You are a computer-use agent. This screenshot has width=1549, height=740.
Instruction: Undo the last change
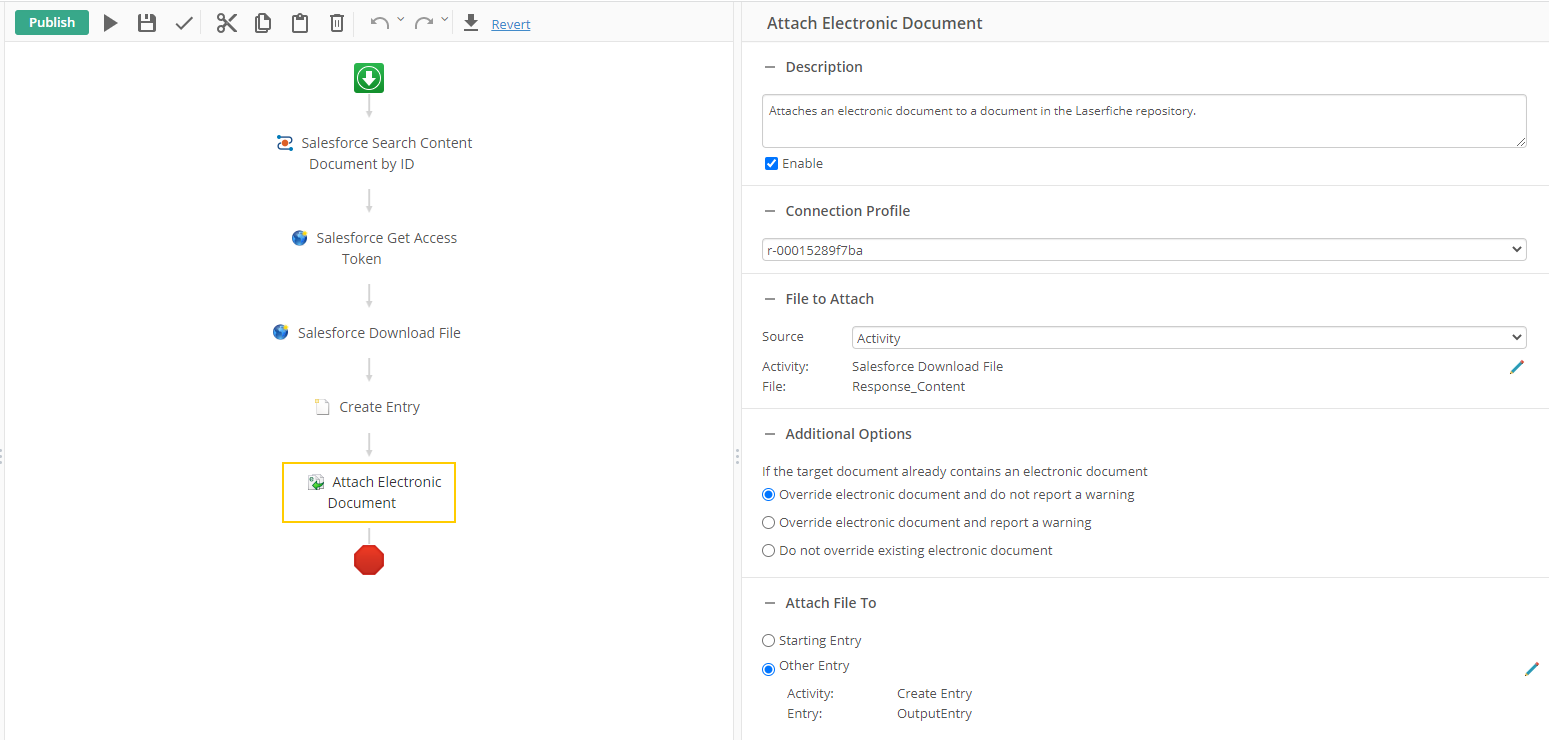click(x=379, y=23)
